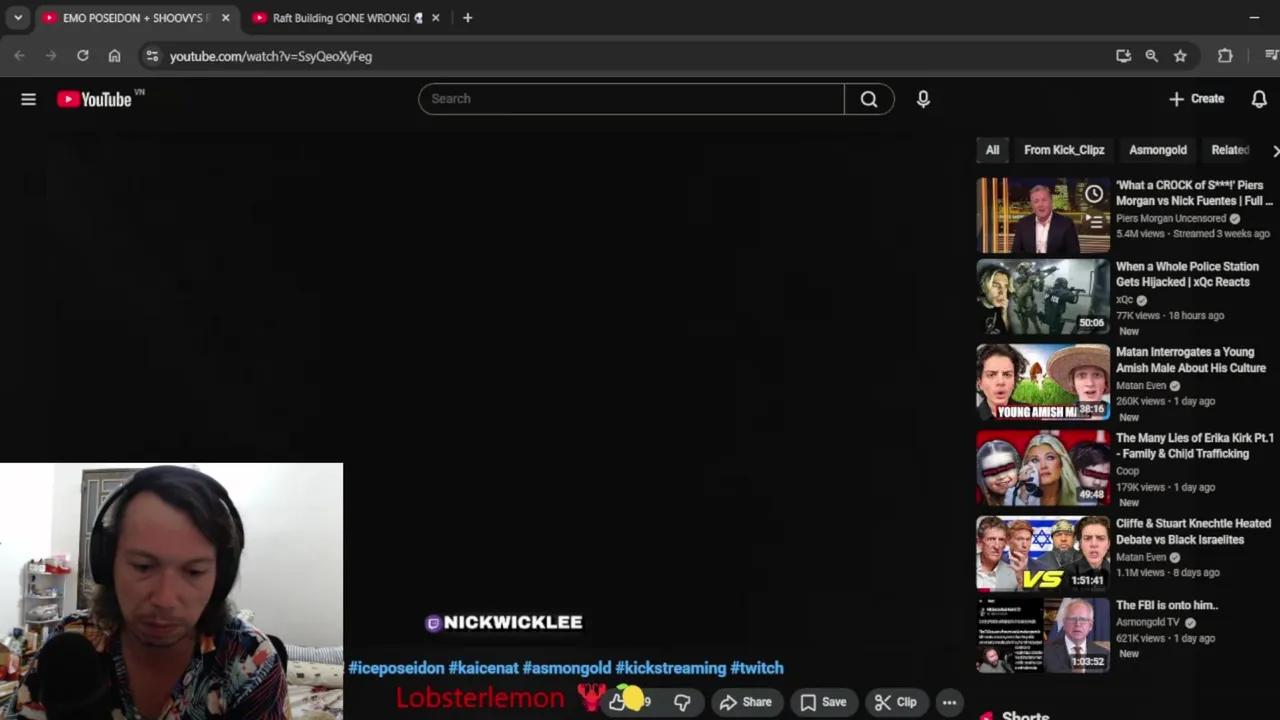Click the Piers Morgan Uncensored channel name
Viewport: 1280px width, 720px height.
click(1171, 218)
